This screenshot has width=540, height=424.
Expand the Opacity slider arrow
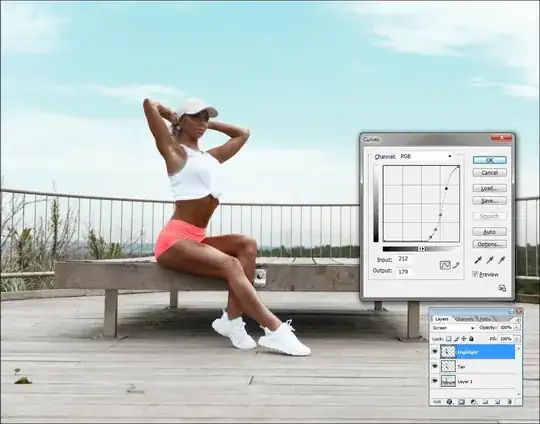tap(517, 328)
